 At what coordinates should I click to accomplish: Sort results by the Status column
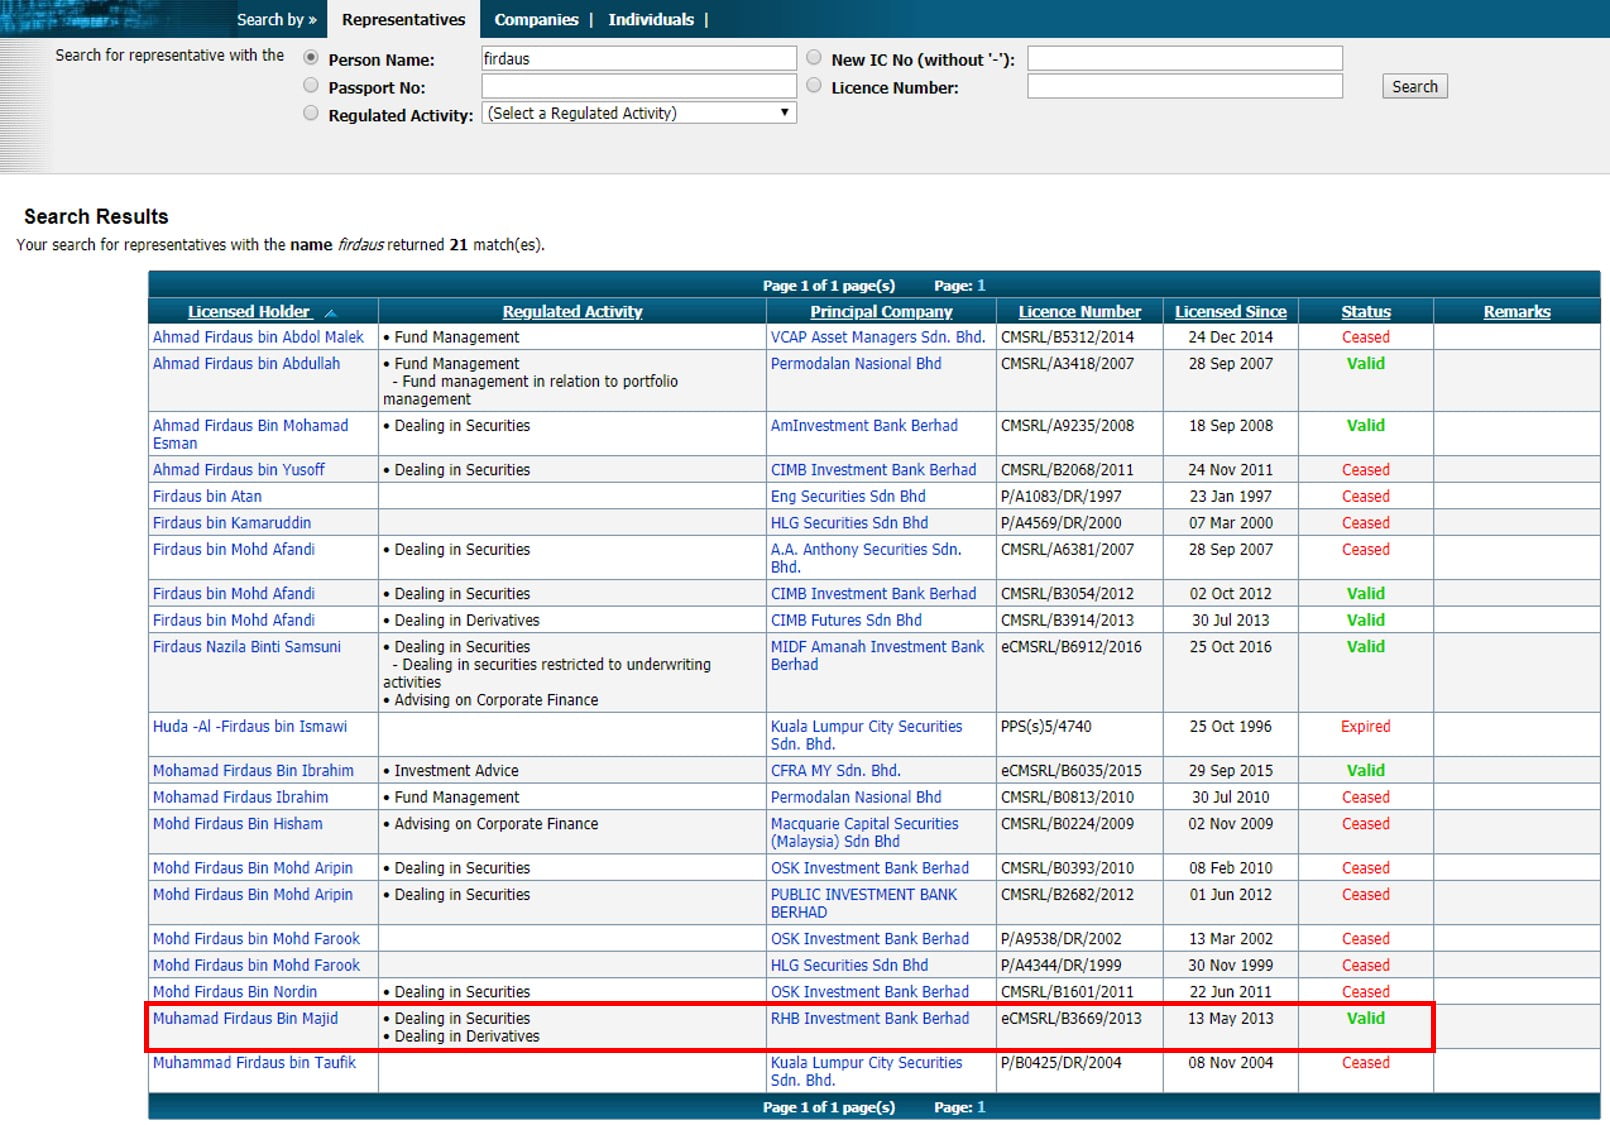pyautogui.click(x=1365, y=311)
